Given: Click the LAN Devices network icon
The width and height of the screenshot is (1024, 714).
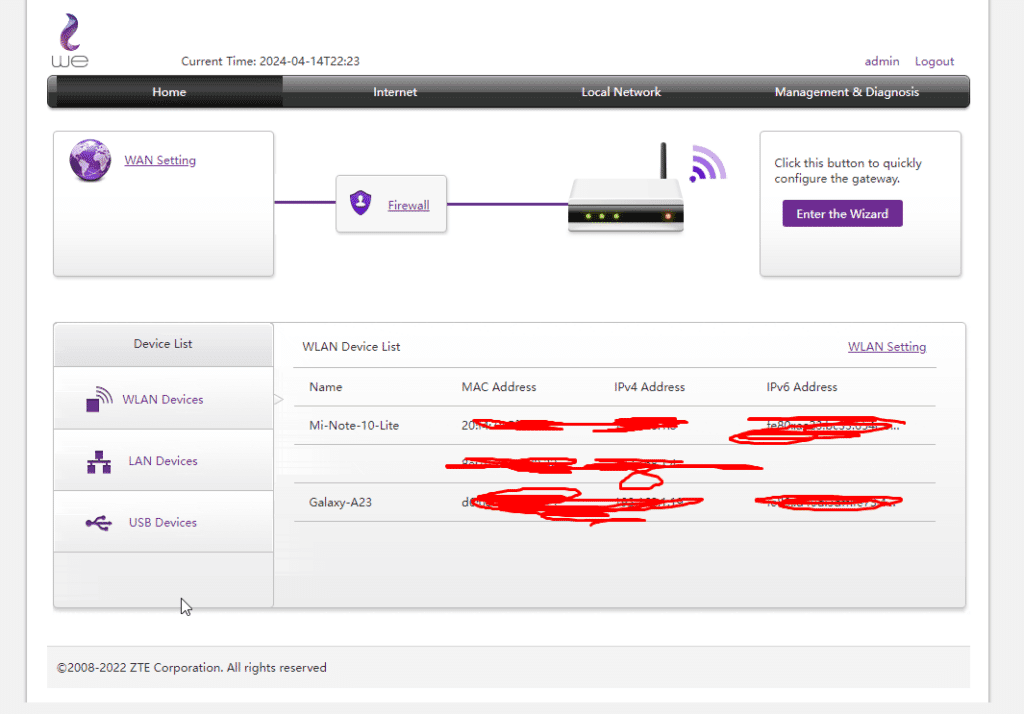Looking at the screenshot, I should point(99,461).
